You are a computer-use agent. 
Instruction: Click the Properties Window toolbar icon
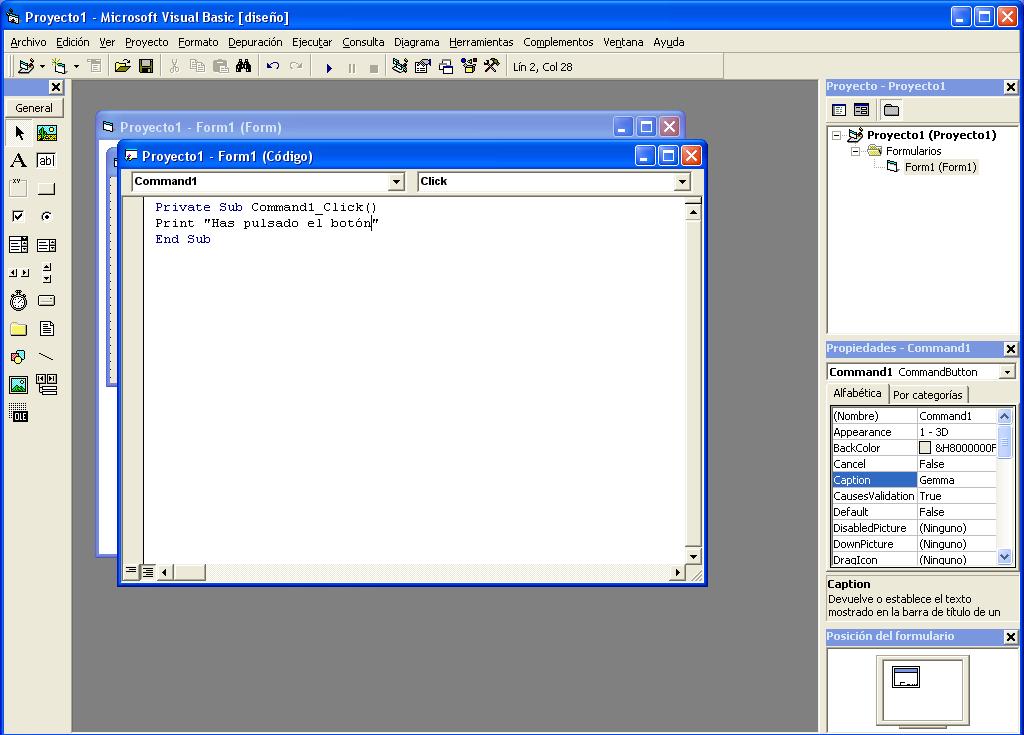[x=421, y=65]
